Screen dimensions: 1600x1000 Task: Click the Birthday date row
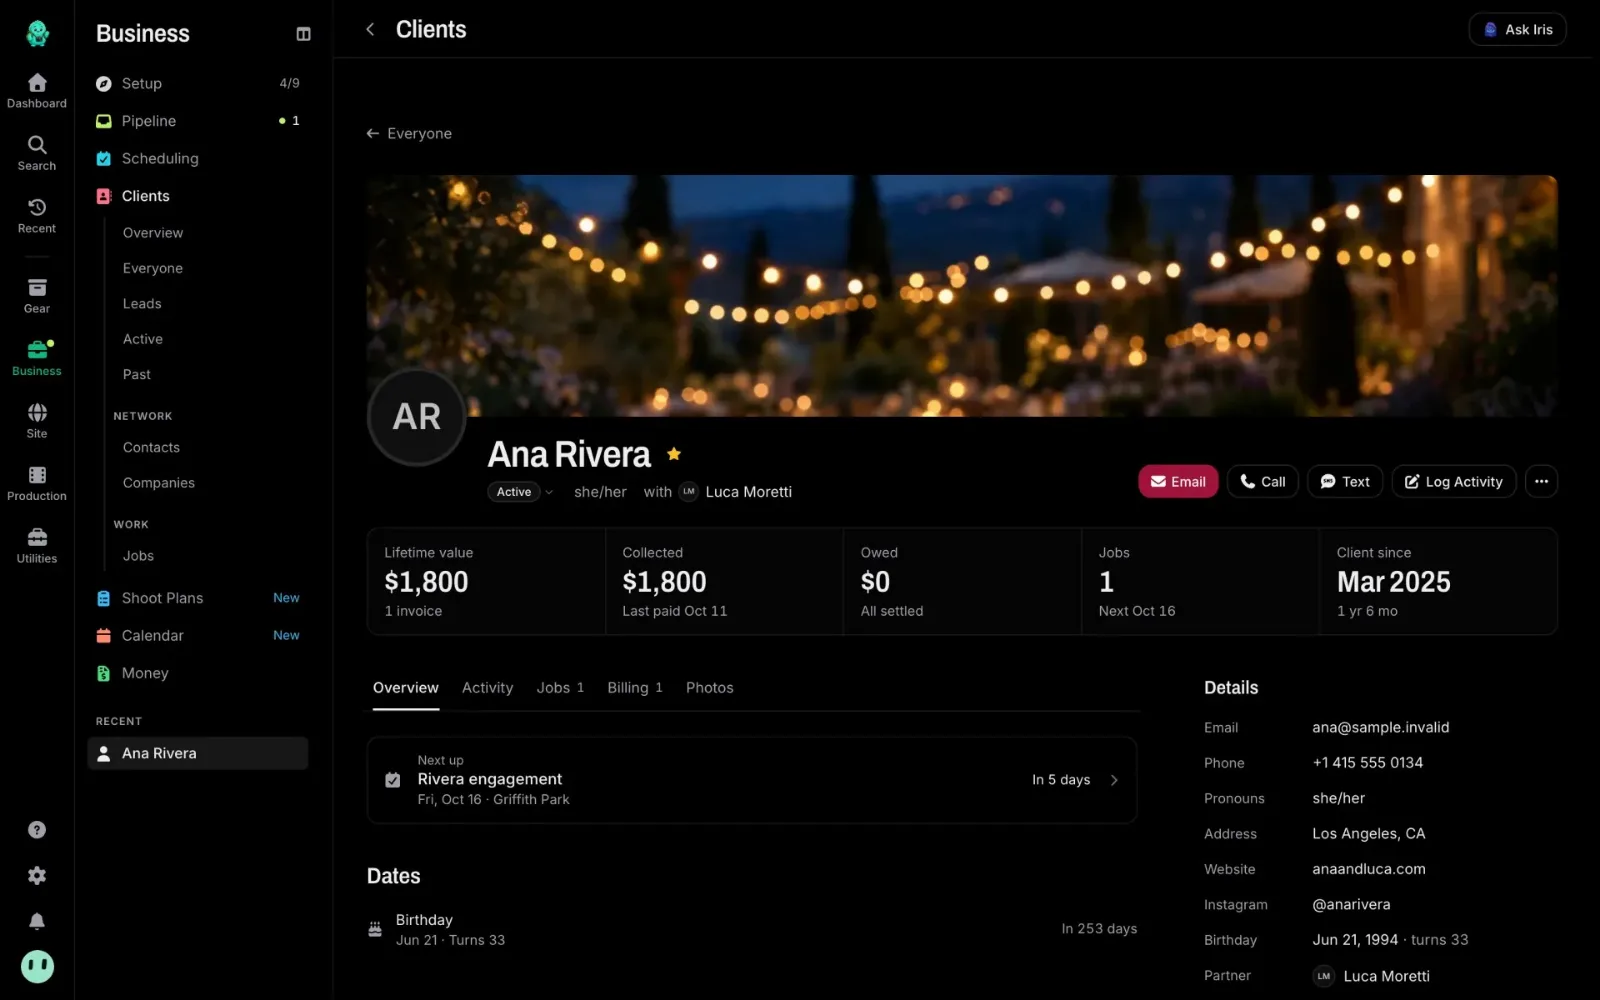click(x=752, y=929)
